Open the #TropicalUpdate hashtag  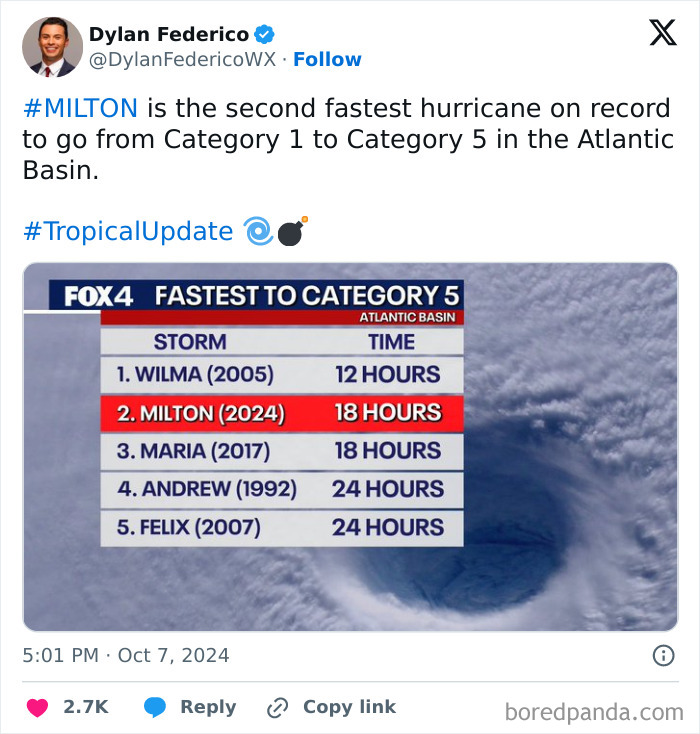pyautogui.click(x=127, y=231)
